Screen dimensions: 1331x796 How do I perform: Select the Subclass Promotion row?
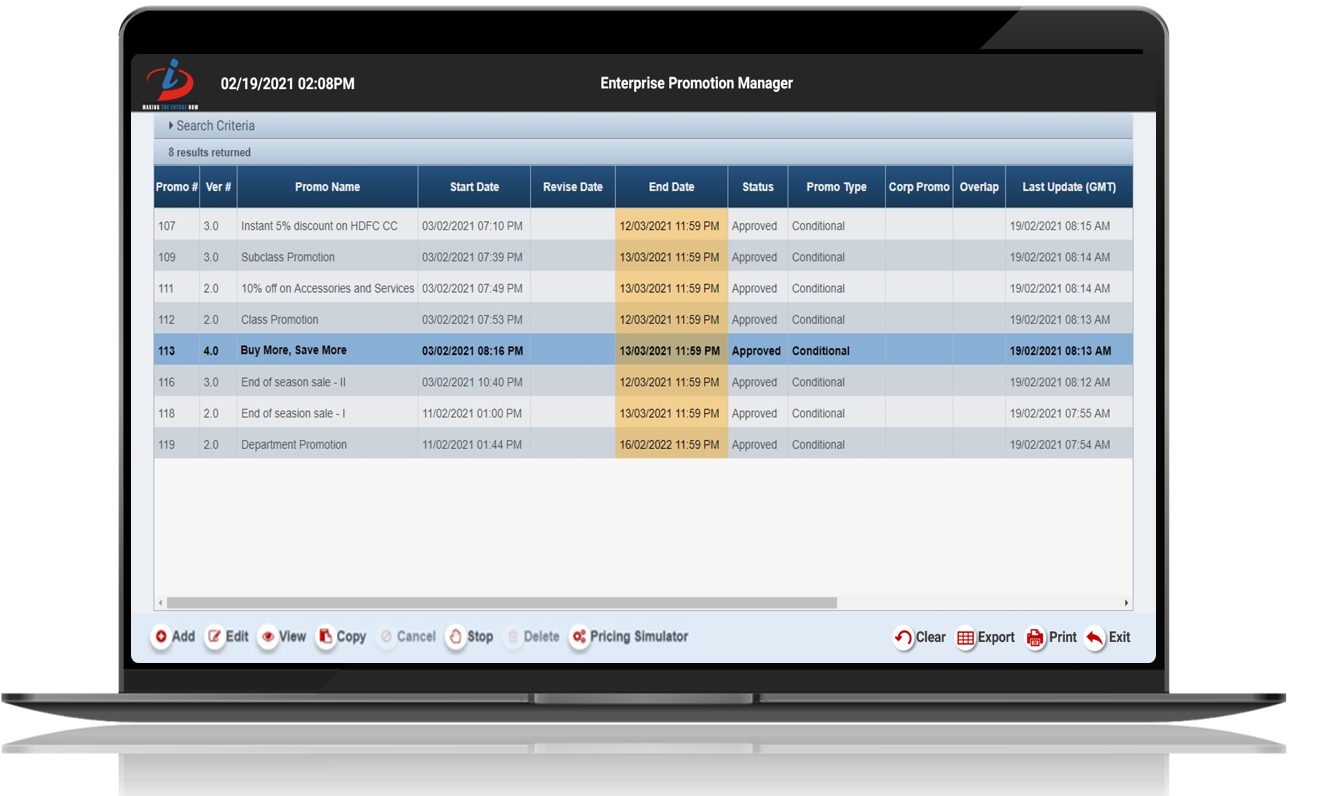288,257
